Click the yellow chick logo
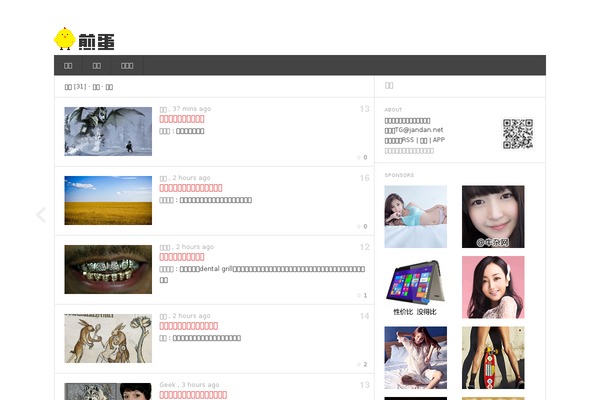This screenshot has width=600, height=400. pos(64,39)
